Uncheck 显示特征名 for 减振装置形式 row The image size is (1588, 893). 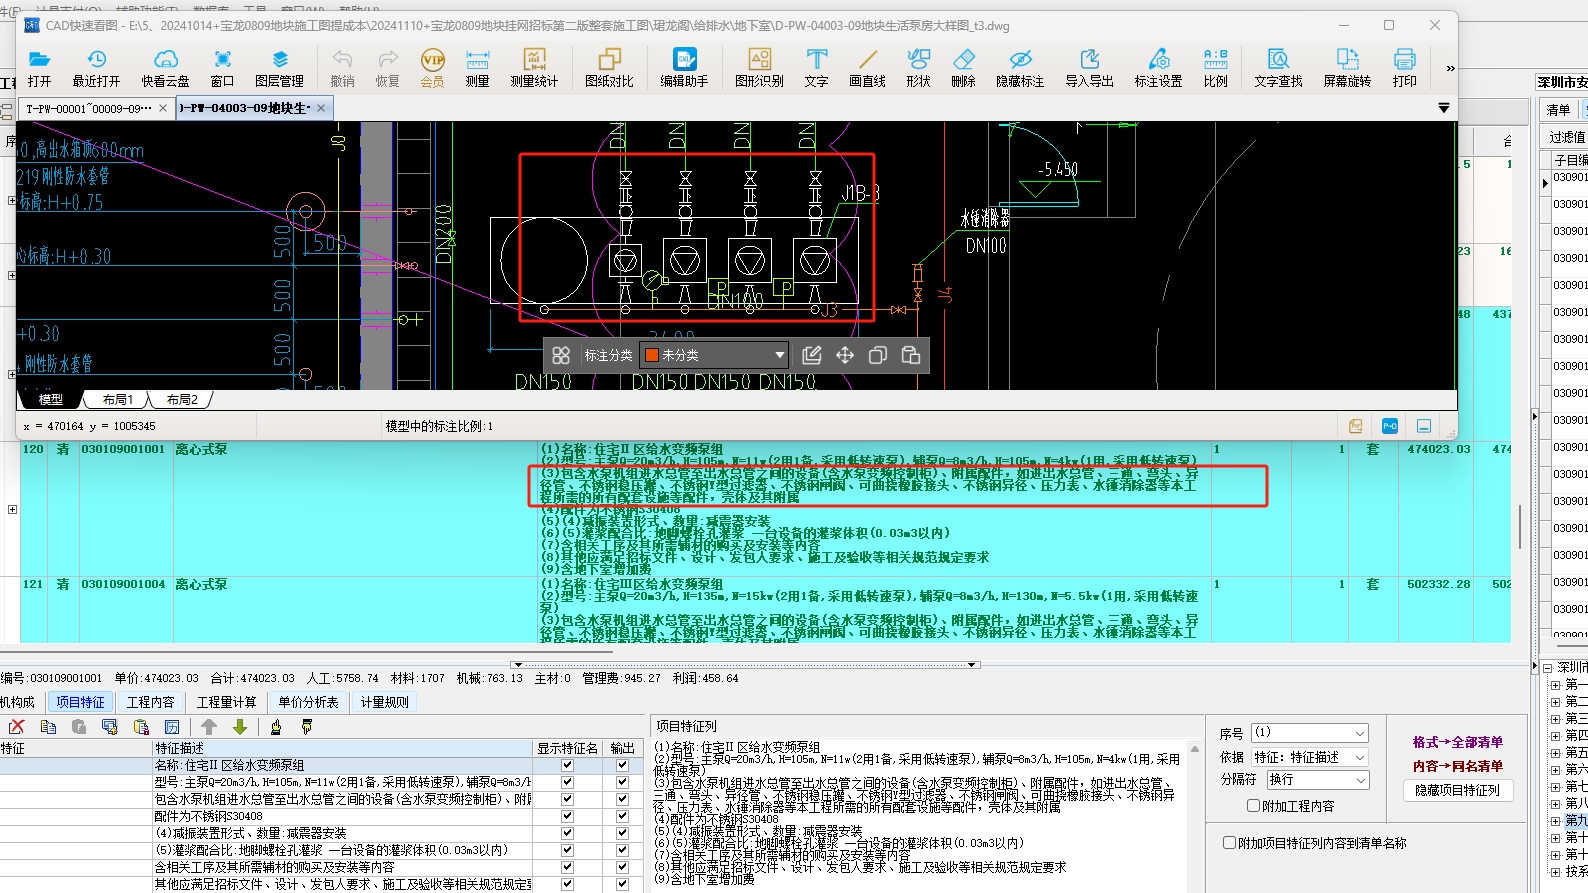tap(567, 833)
